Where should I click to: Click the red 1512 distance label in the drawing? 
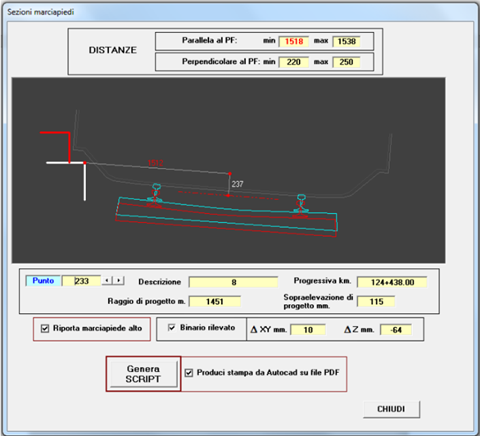pos(156,163)
